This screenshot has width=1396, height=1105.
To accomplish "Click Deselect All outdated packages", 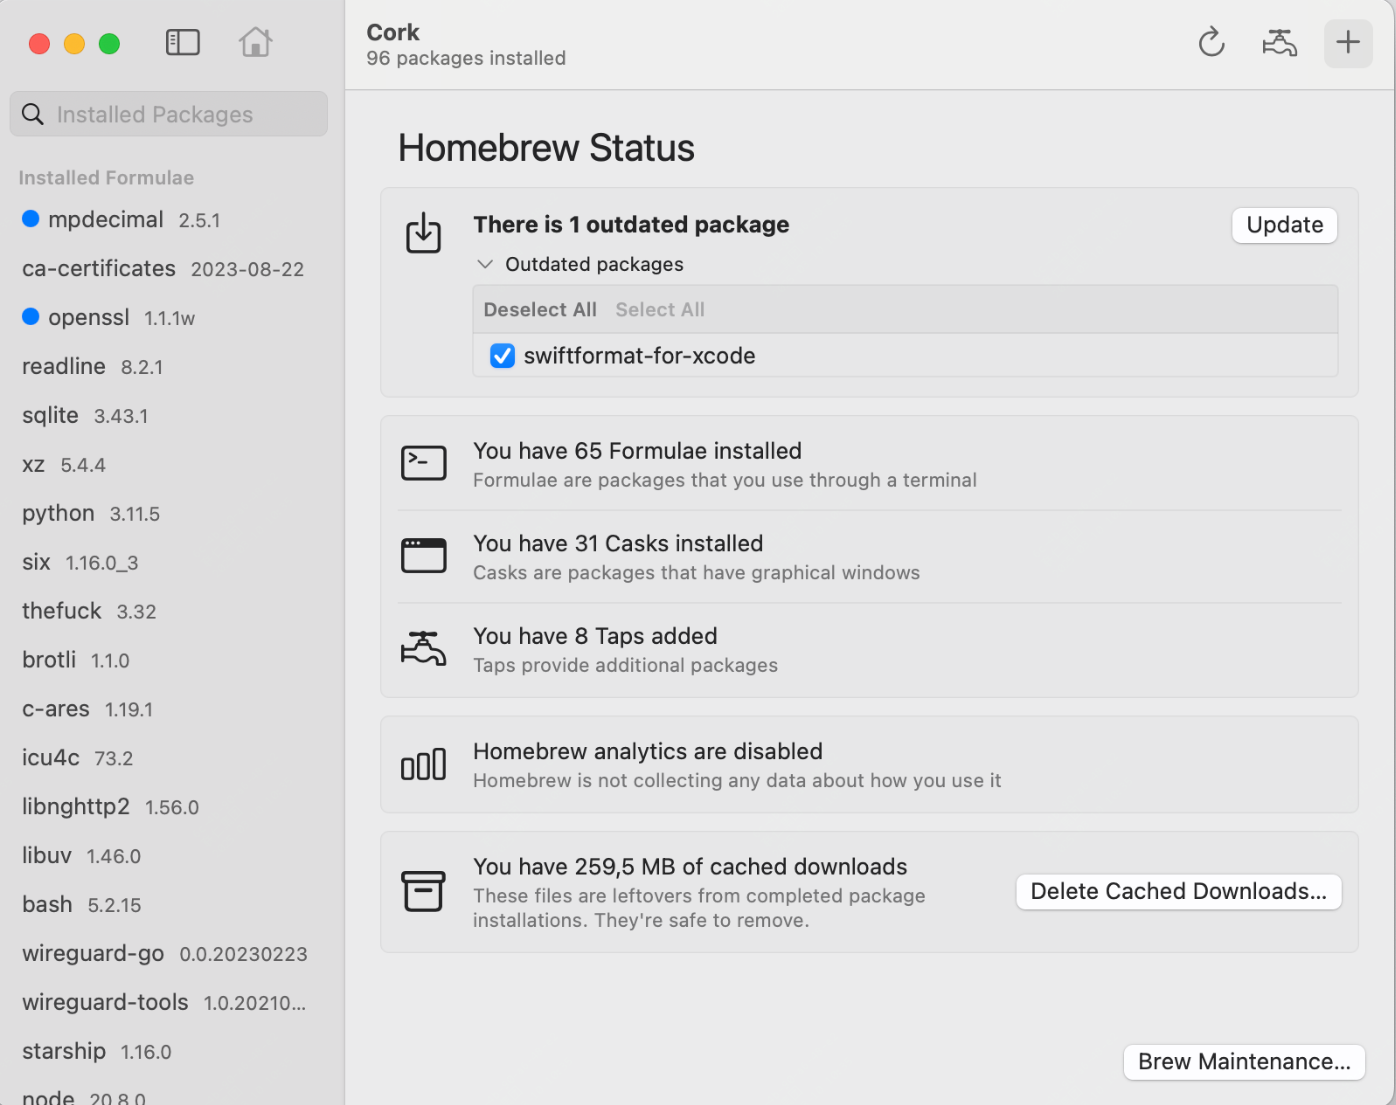I will pyautogui.click(x=540, y=310).
